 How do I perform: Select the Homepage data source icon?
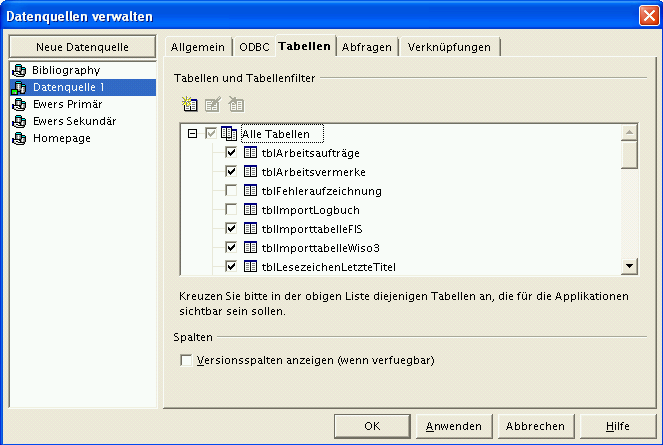pyautogui.click(x=18, y=139)
